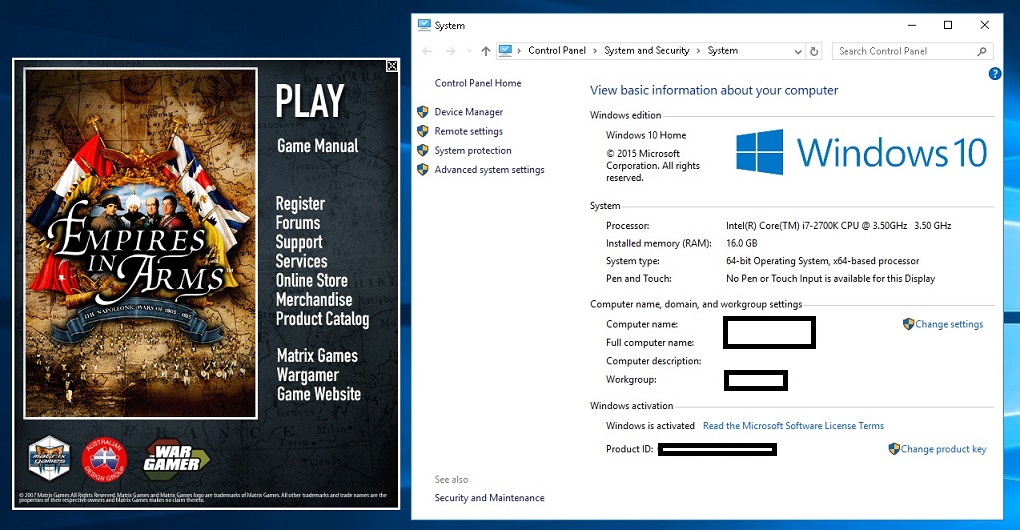Click the War Gamer logo

click(x=176, y=457)
